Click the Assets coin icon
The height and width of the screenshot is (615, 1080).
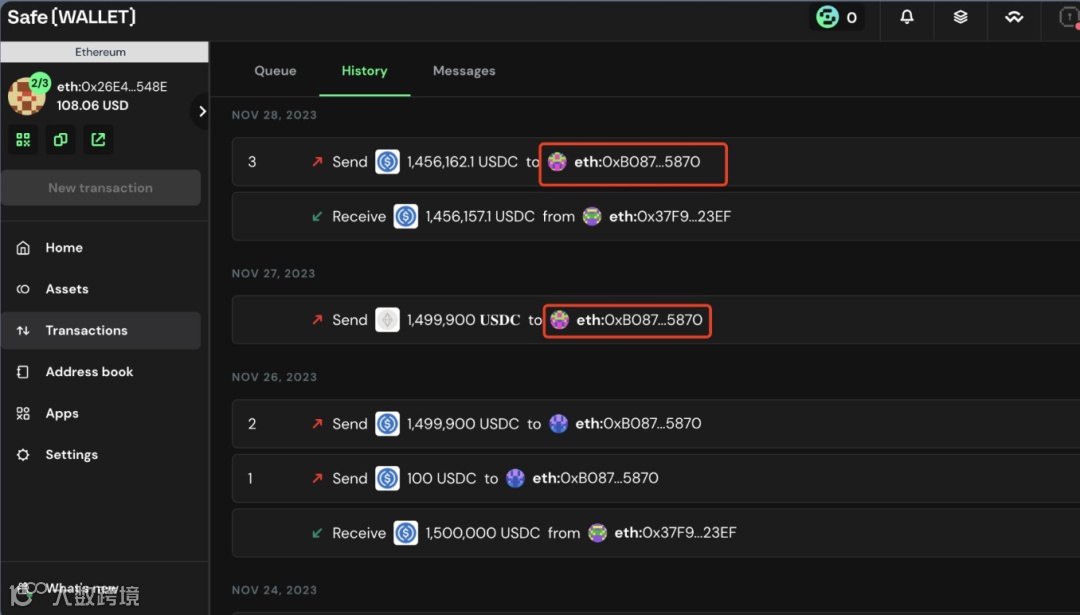pyautogui.click(x=23, y=289)
